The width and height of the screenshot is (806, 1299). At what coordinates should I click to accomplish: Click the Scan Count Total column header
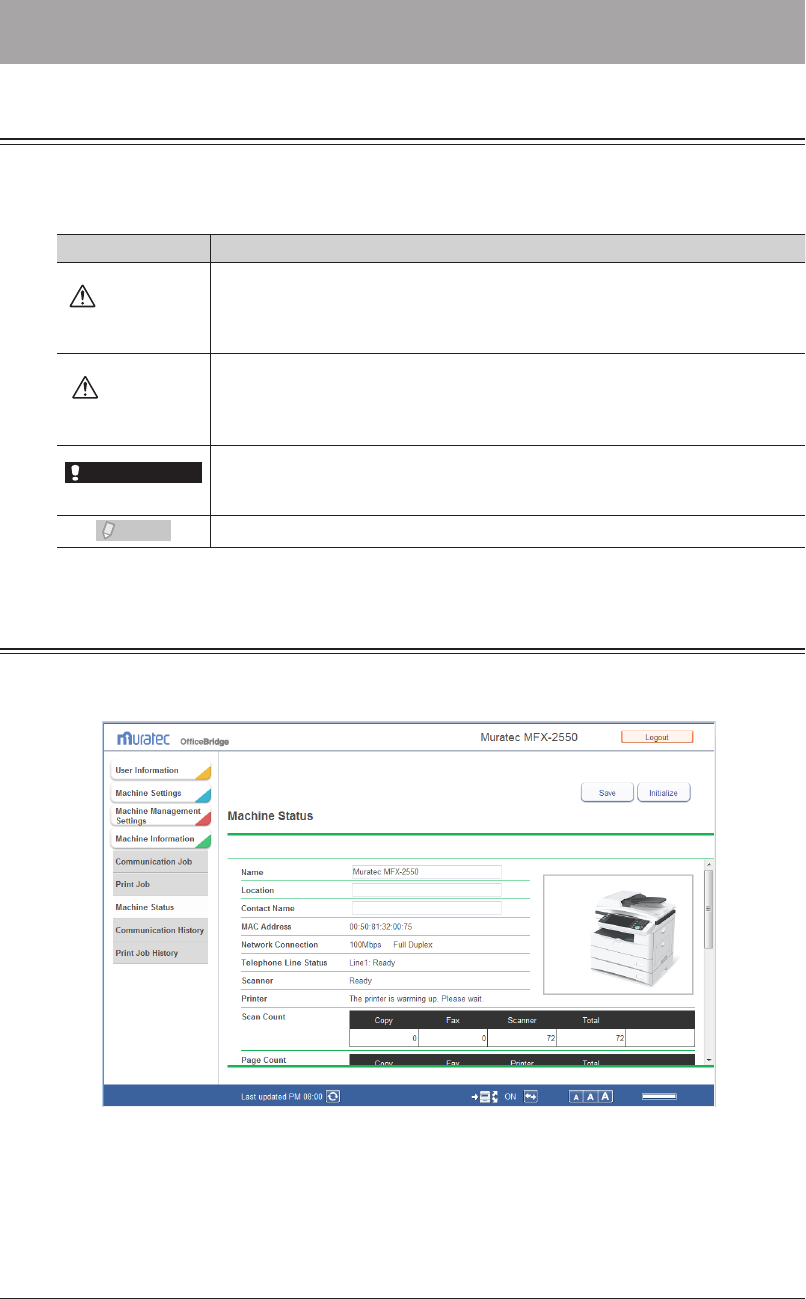click(x=591, y=1020)
